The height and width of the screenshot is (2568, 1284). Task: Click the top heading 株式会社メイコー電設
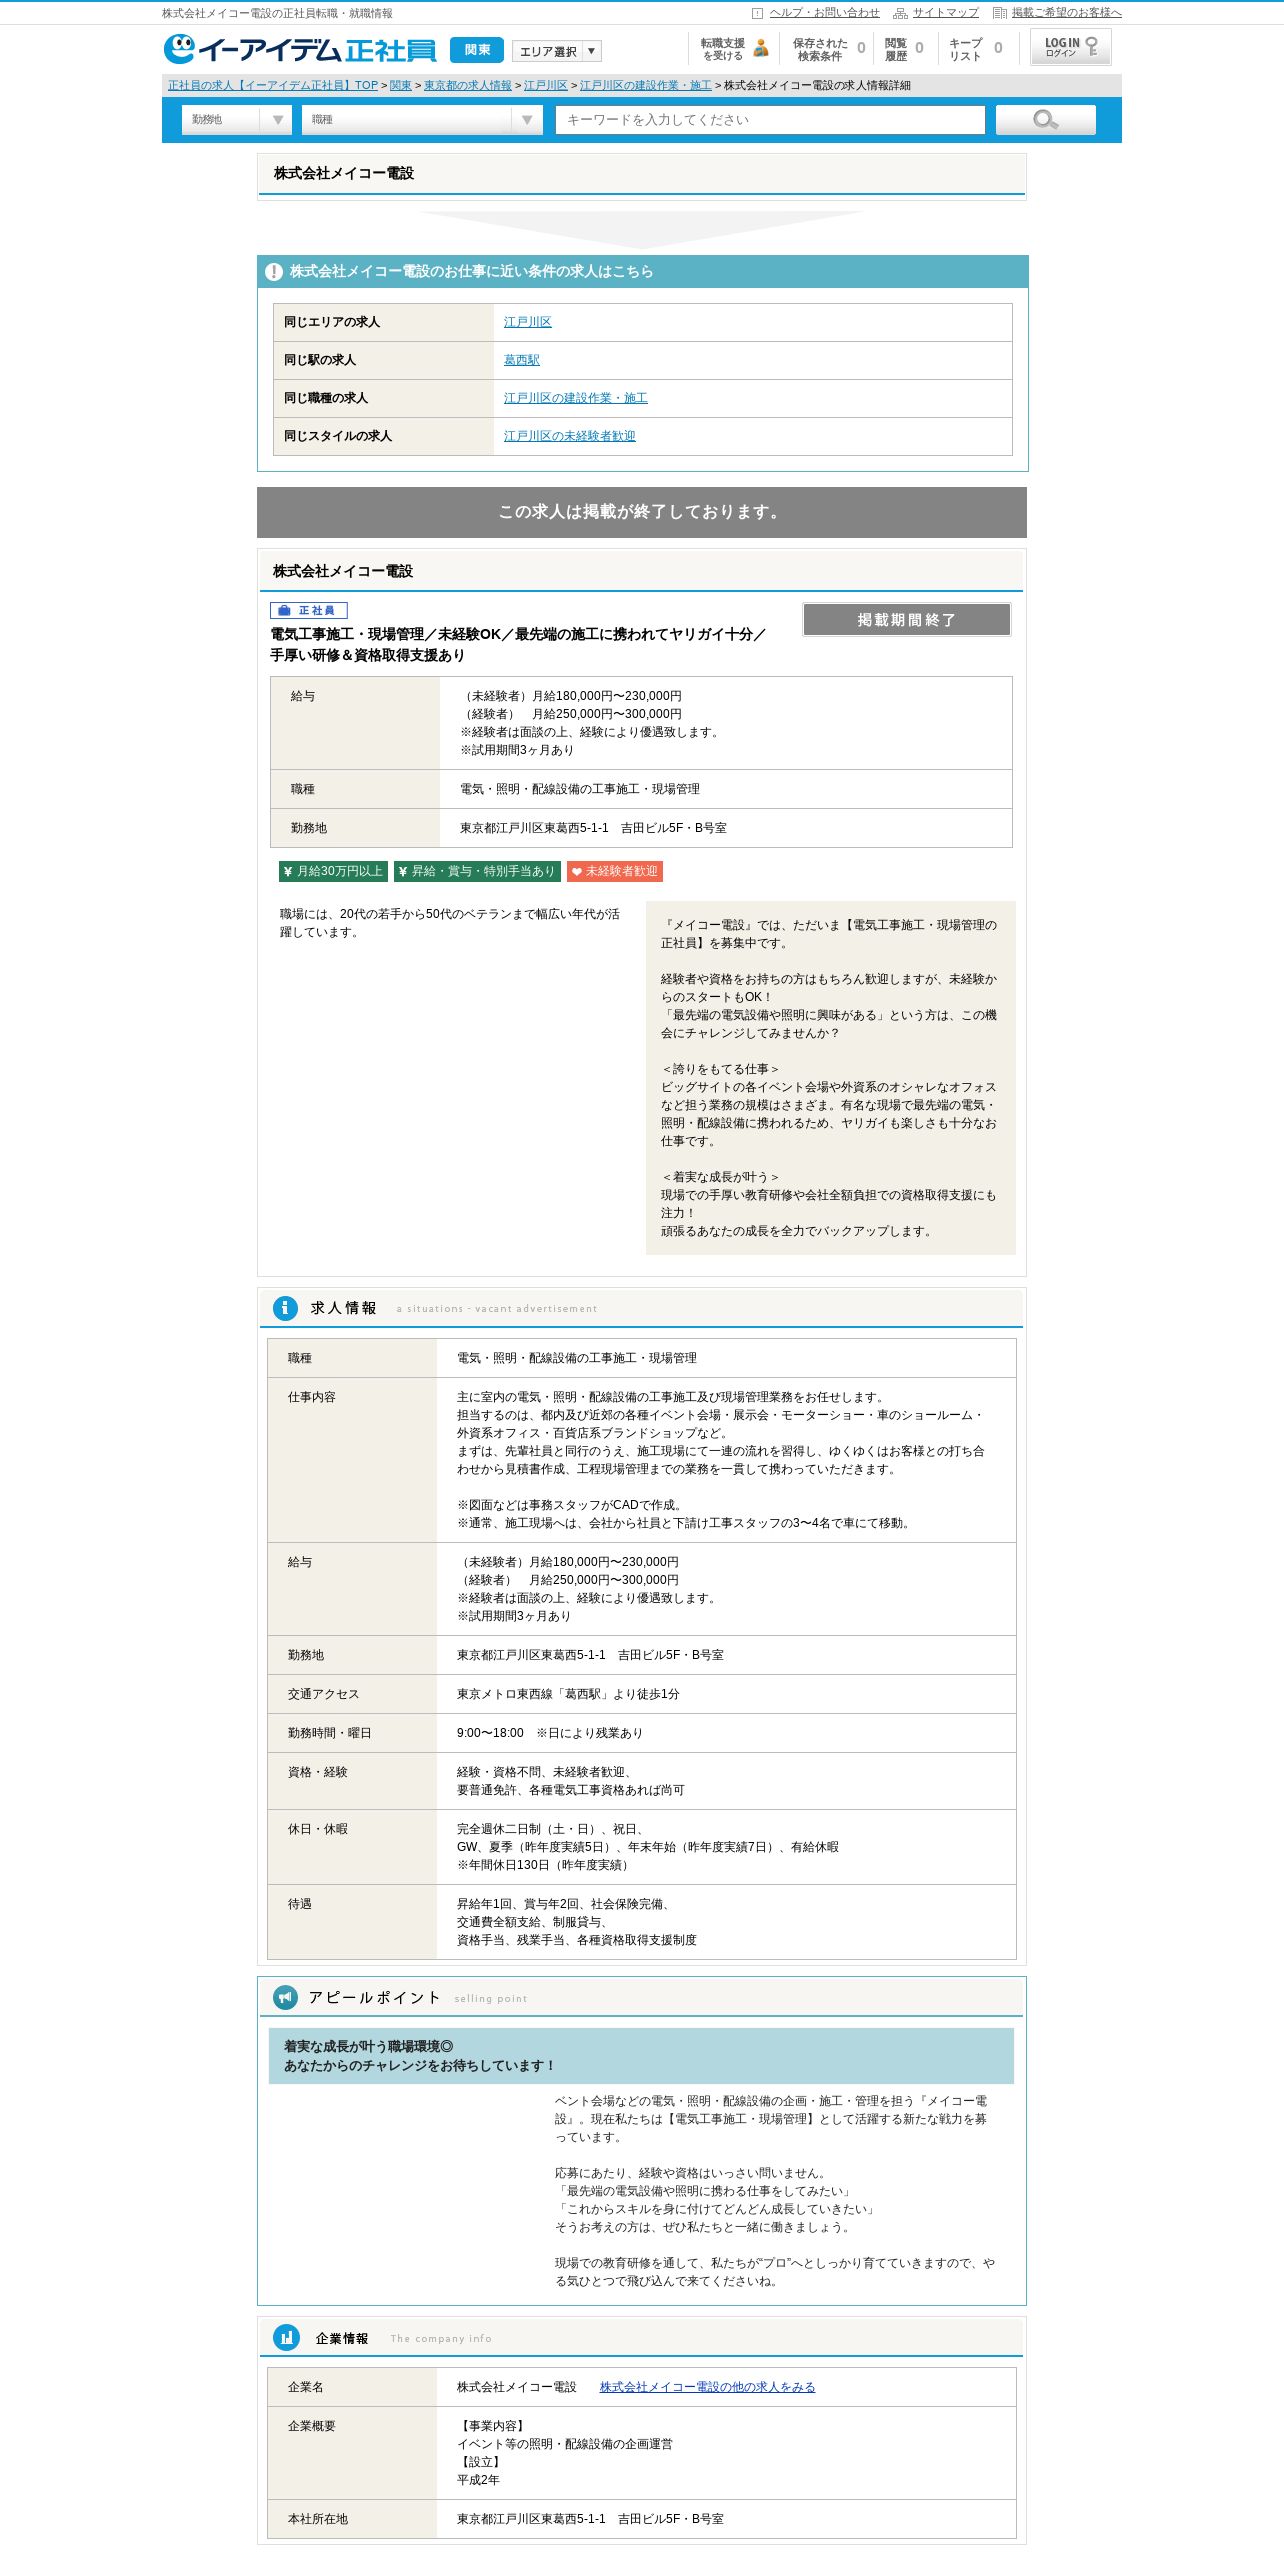click(344, 173)
